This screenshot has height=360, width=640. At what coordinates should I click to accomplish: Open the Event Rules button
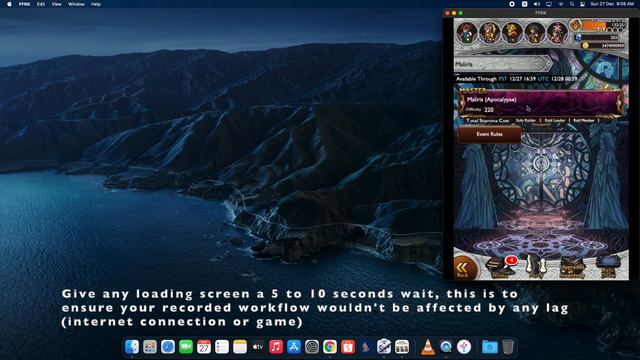coord(489,134)
